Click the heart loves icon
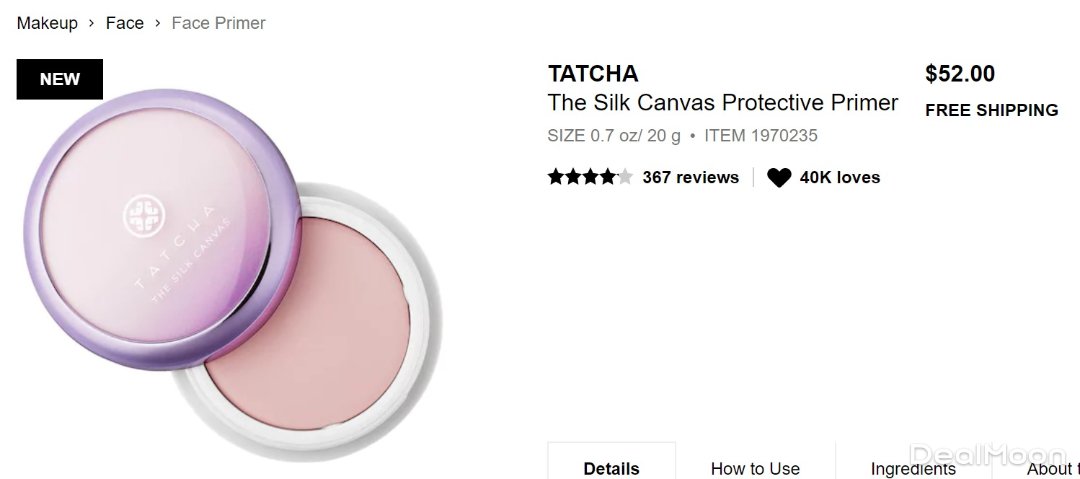The image size is (1080, 479). (779, 178)
